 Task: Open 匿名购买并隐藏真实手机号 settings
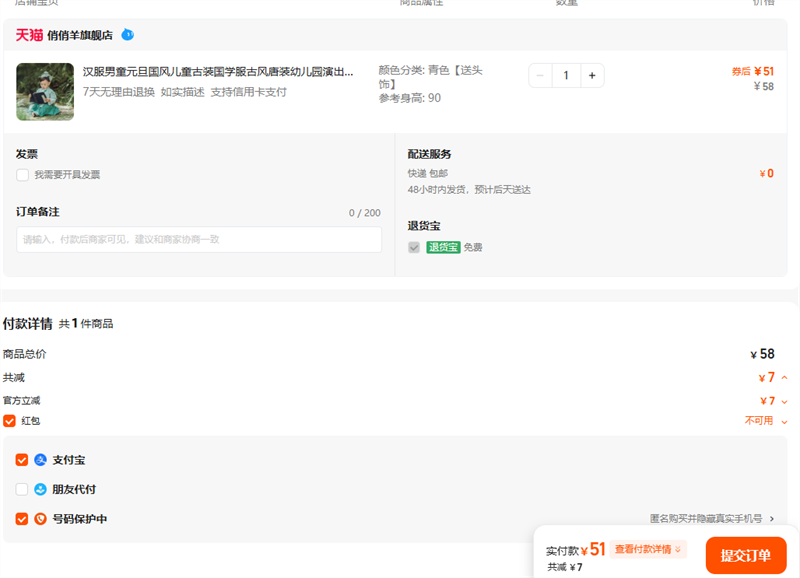point(712,519)
